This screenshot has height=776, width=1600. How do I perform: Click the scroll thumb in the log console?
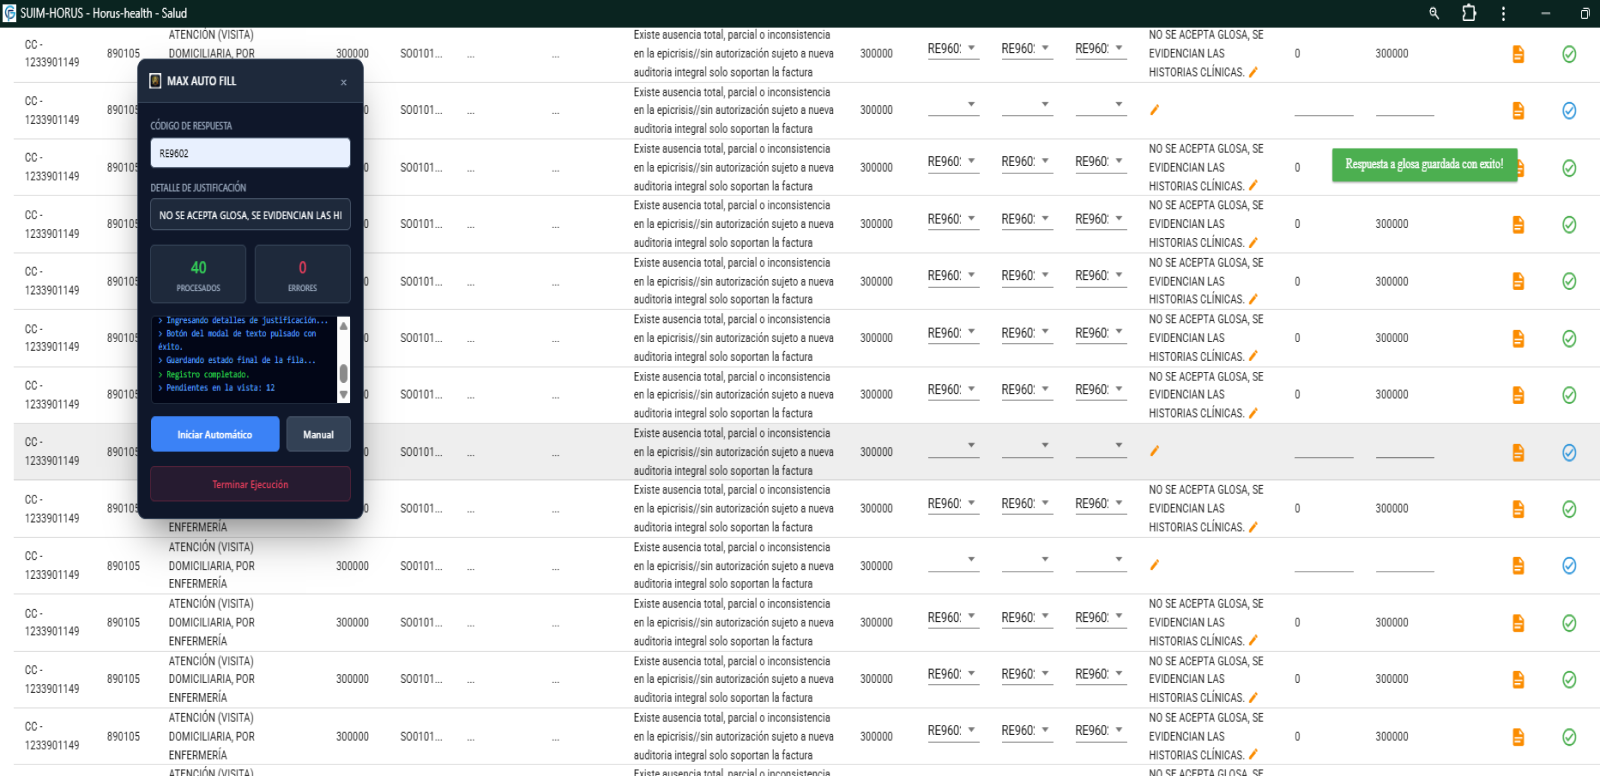point(343,373)
